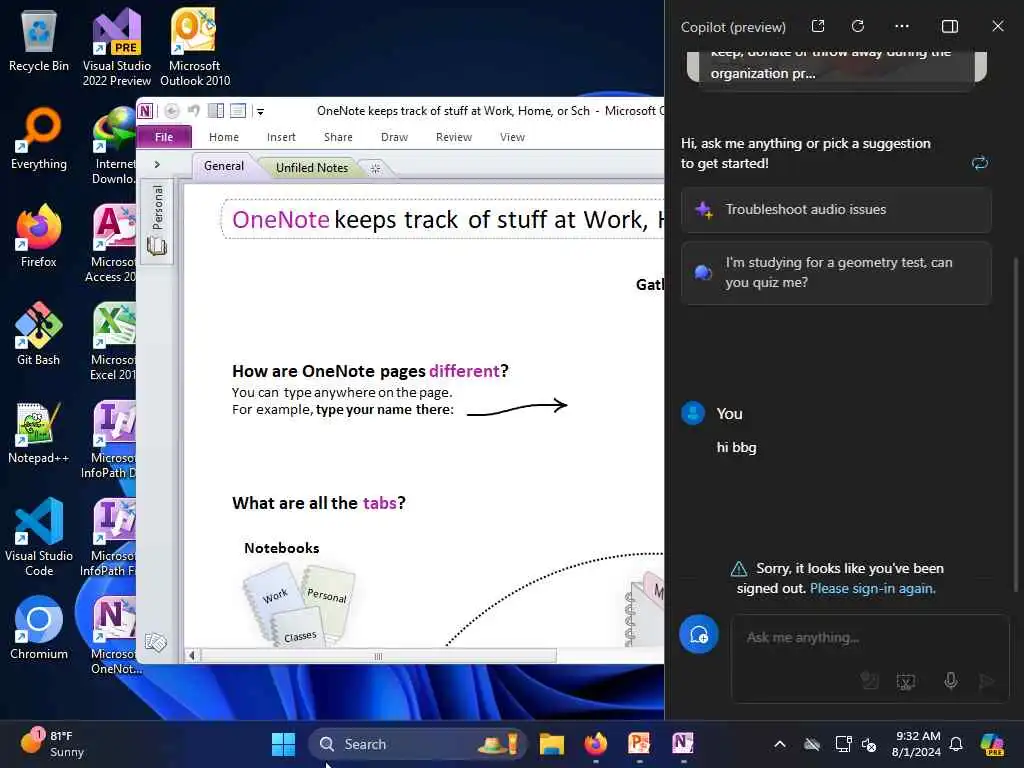Launch the Everything search desktop icon
Image resolution: width=1024 pixels, height=768 pixels.
point(39,138)
